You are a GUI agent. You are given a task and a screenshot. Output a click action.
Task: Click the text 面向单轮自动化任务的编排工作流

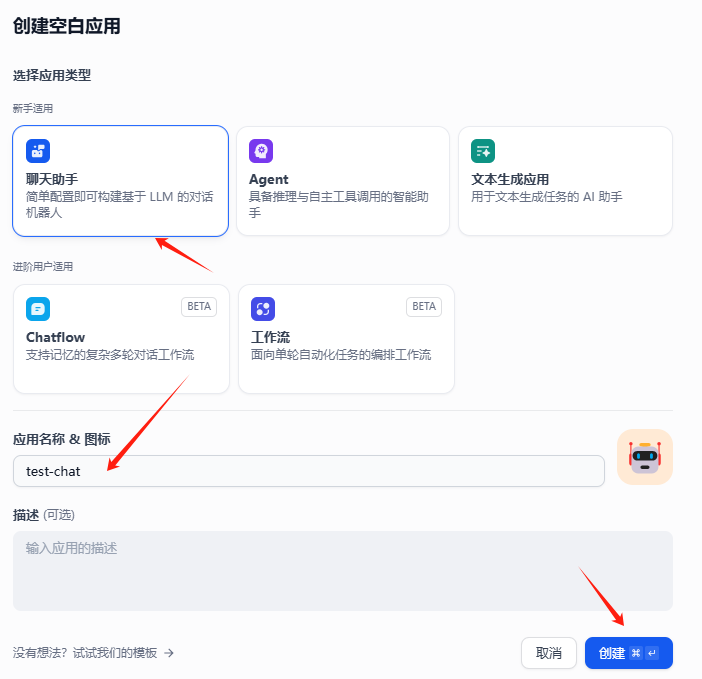341,354
